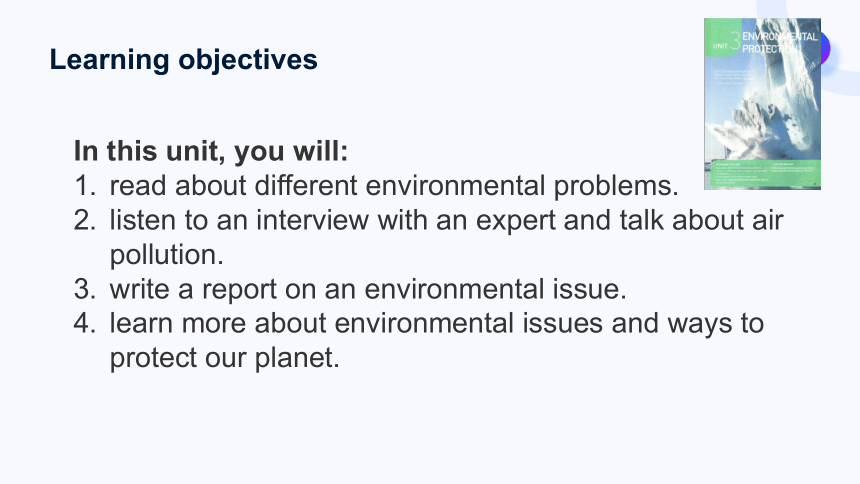The image size is (860, 484).
Task: Select the "Learning objectives" slide title
Action: pyautogui.click(x=184, y=59)
